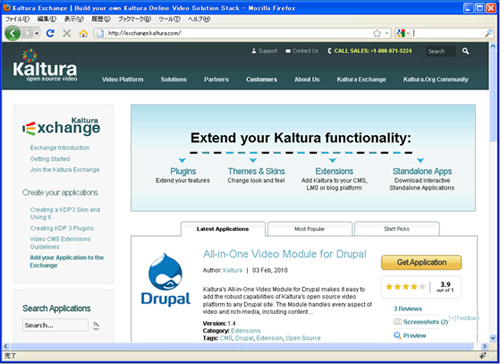Open the address bar history dropdown
Image resolution: width=500 pixels, height=364 pixels.
pos(387,33)
